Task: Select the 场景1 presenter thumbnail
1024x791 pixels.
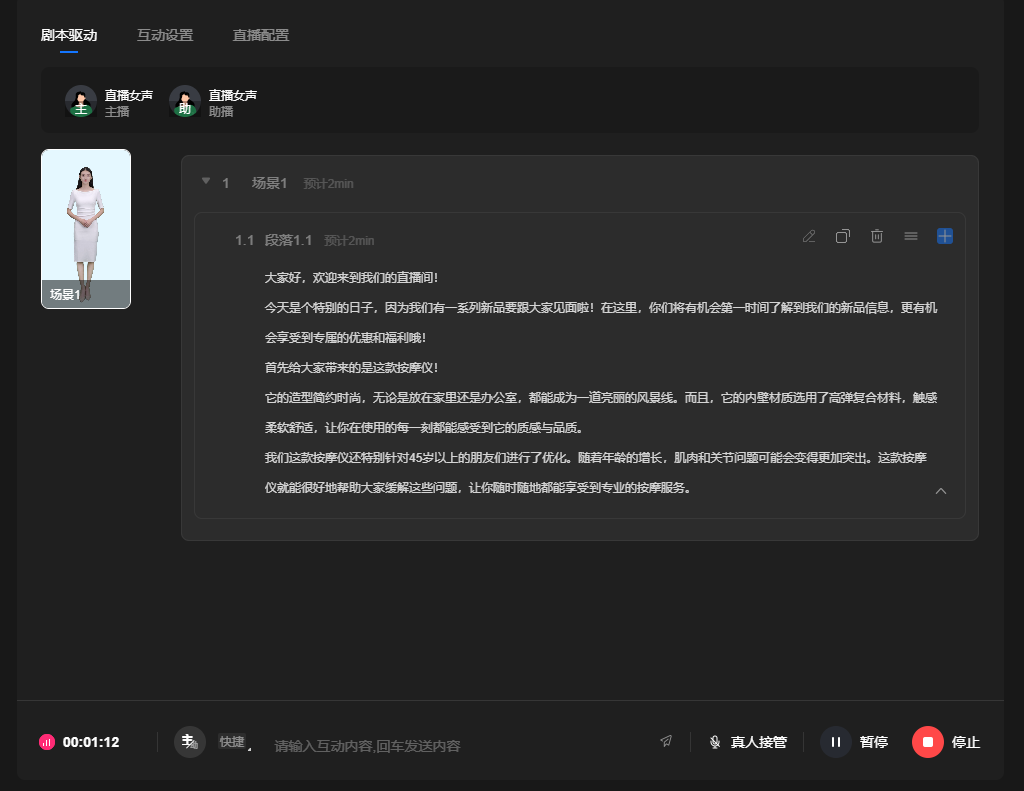Action: click(86, 229)
